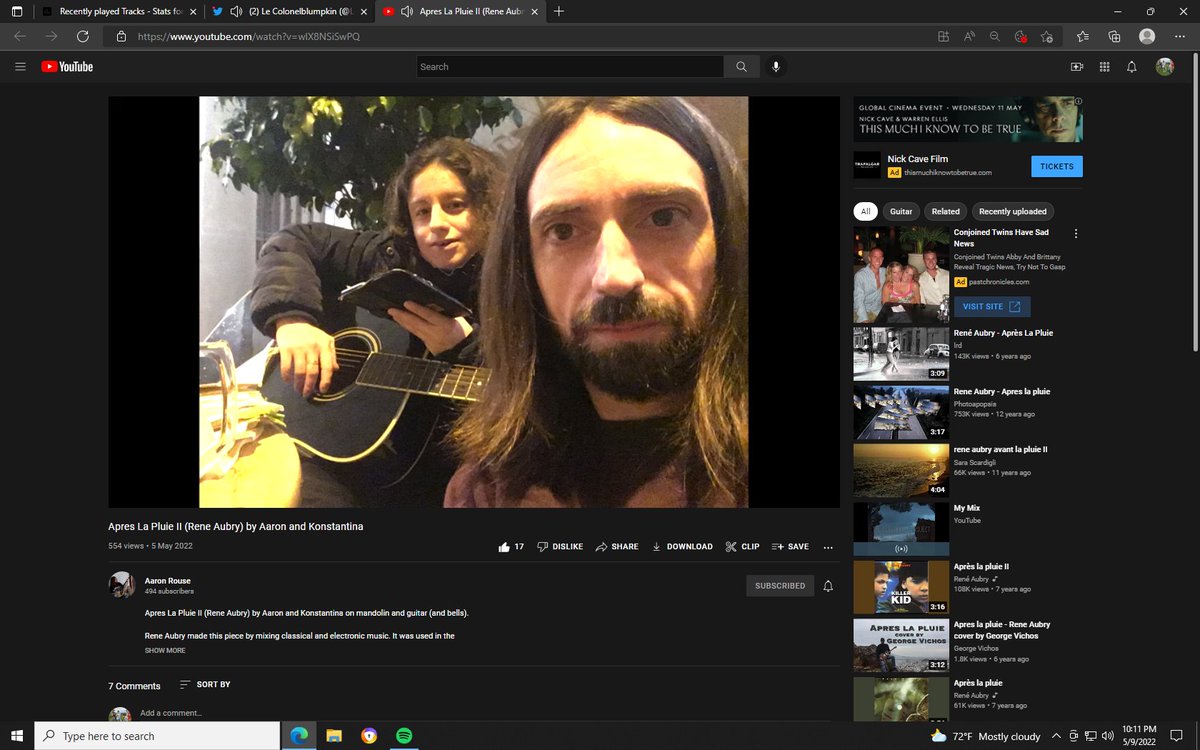Like the video with thumbs up

(x=511, y=547)
